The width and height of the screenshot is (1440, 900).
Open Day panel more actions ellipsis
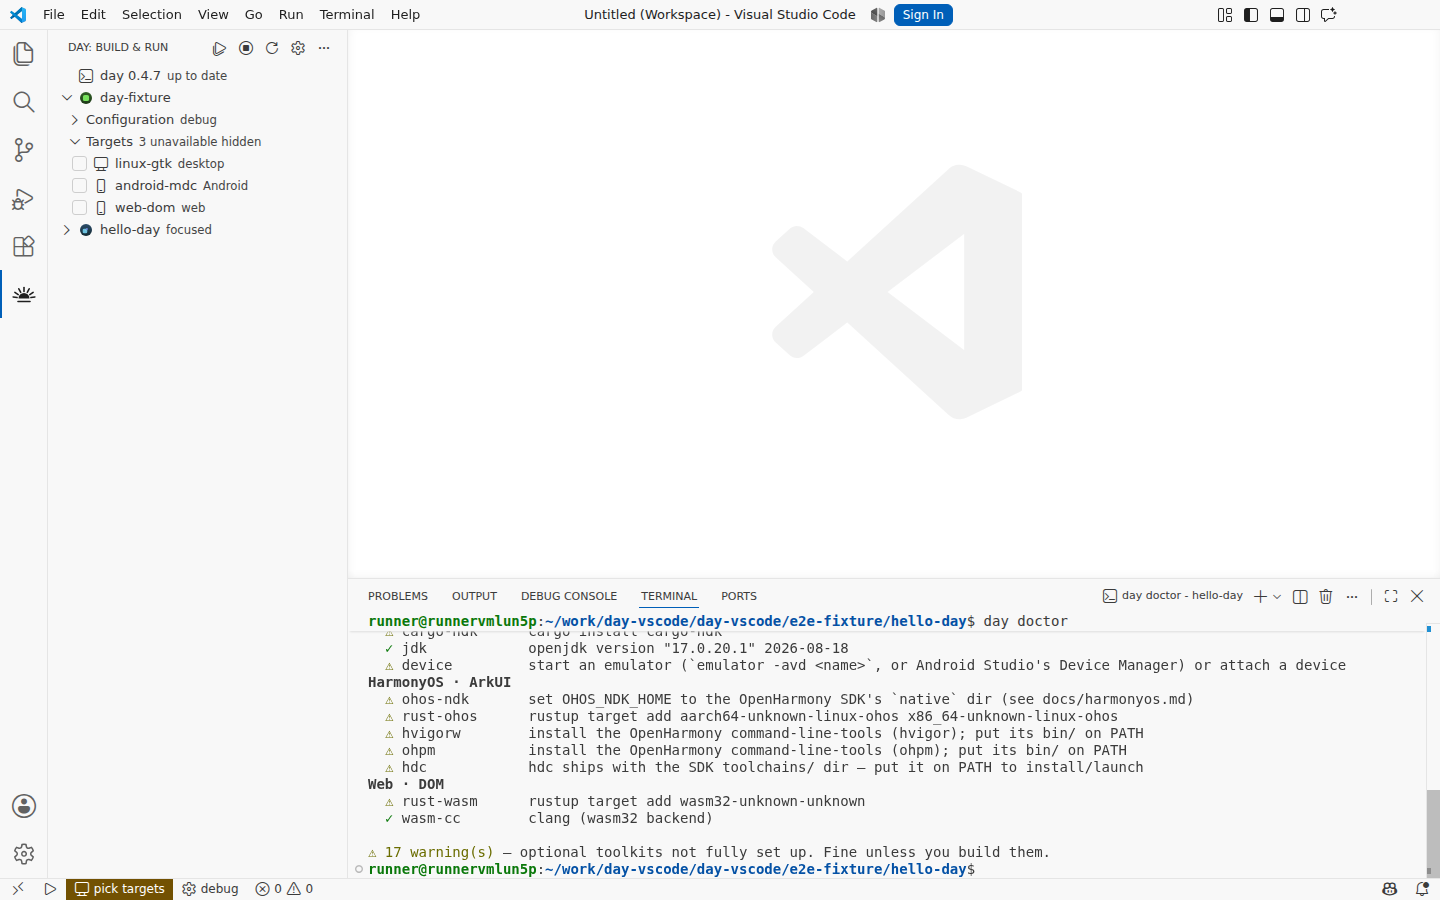(x=324, y=48)
